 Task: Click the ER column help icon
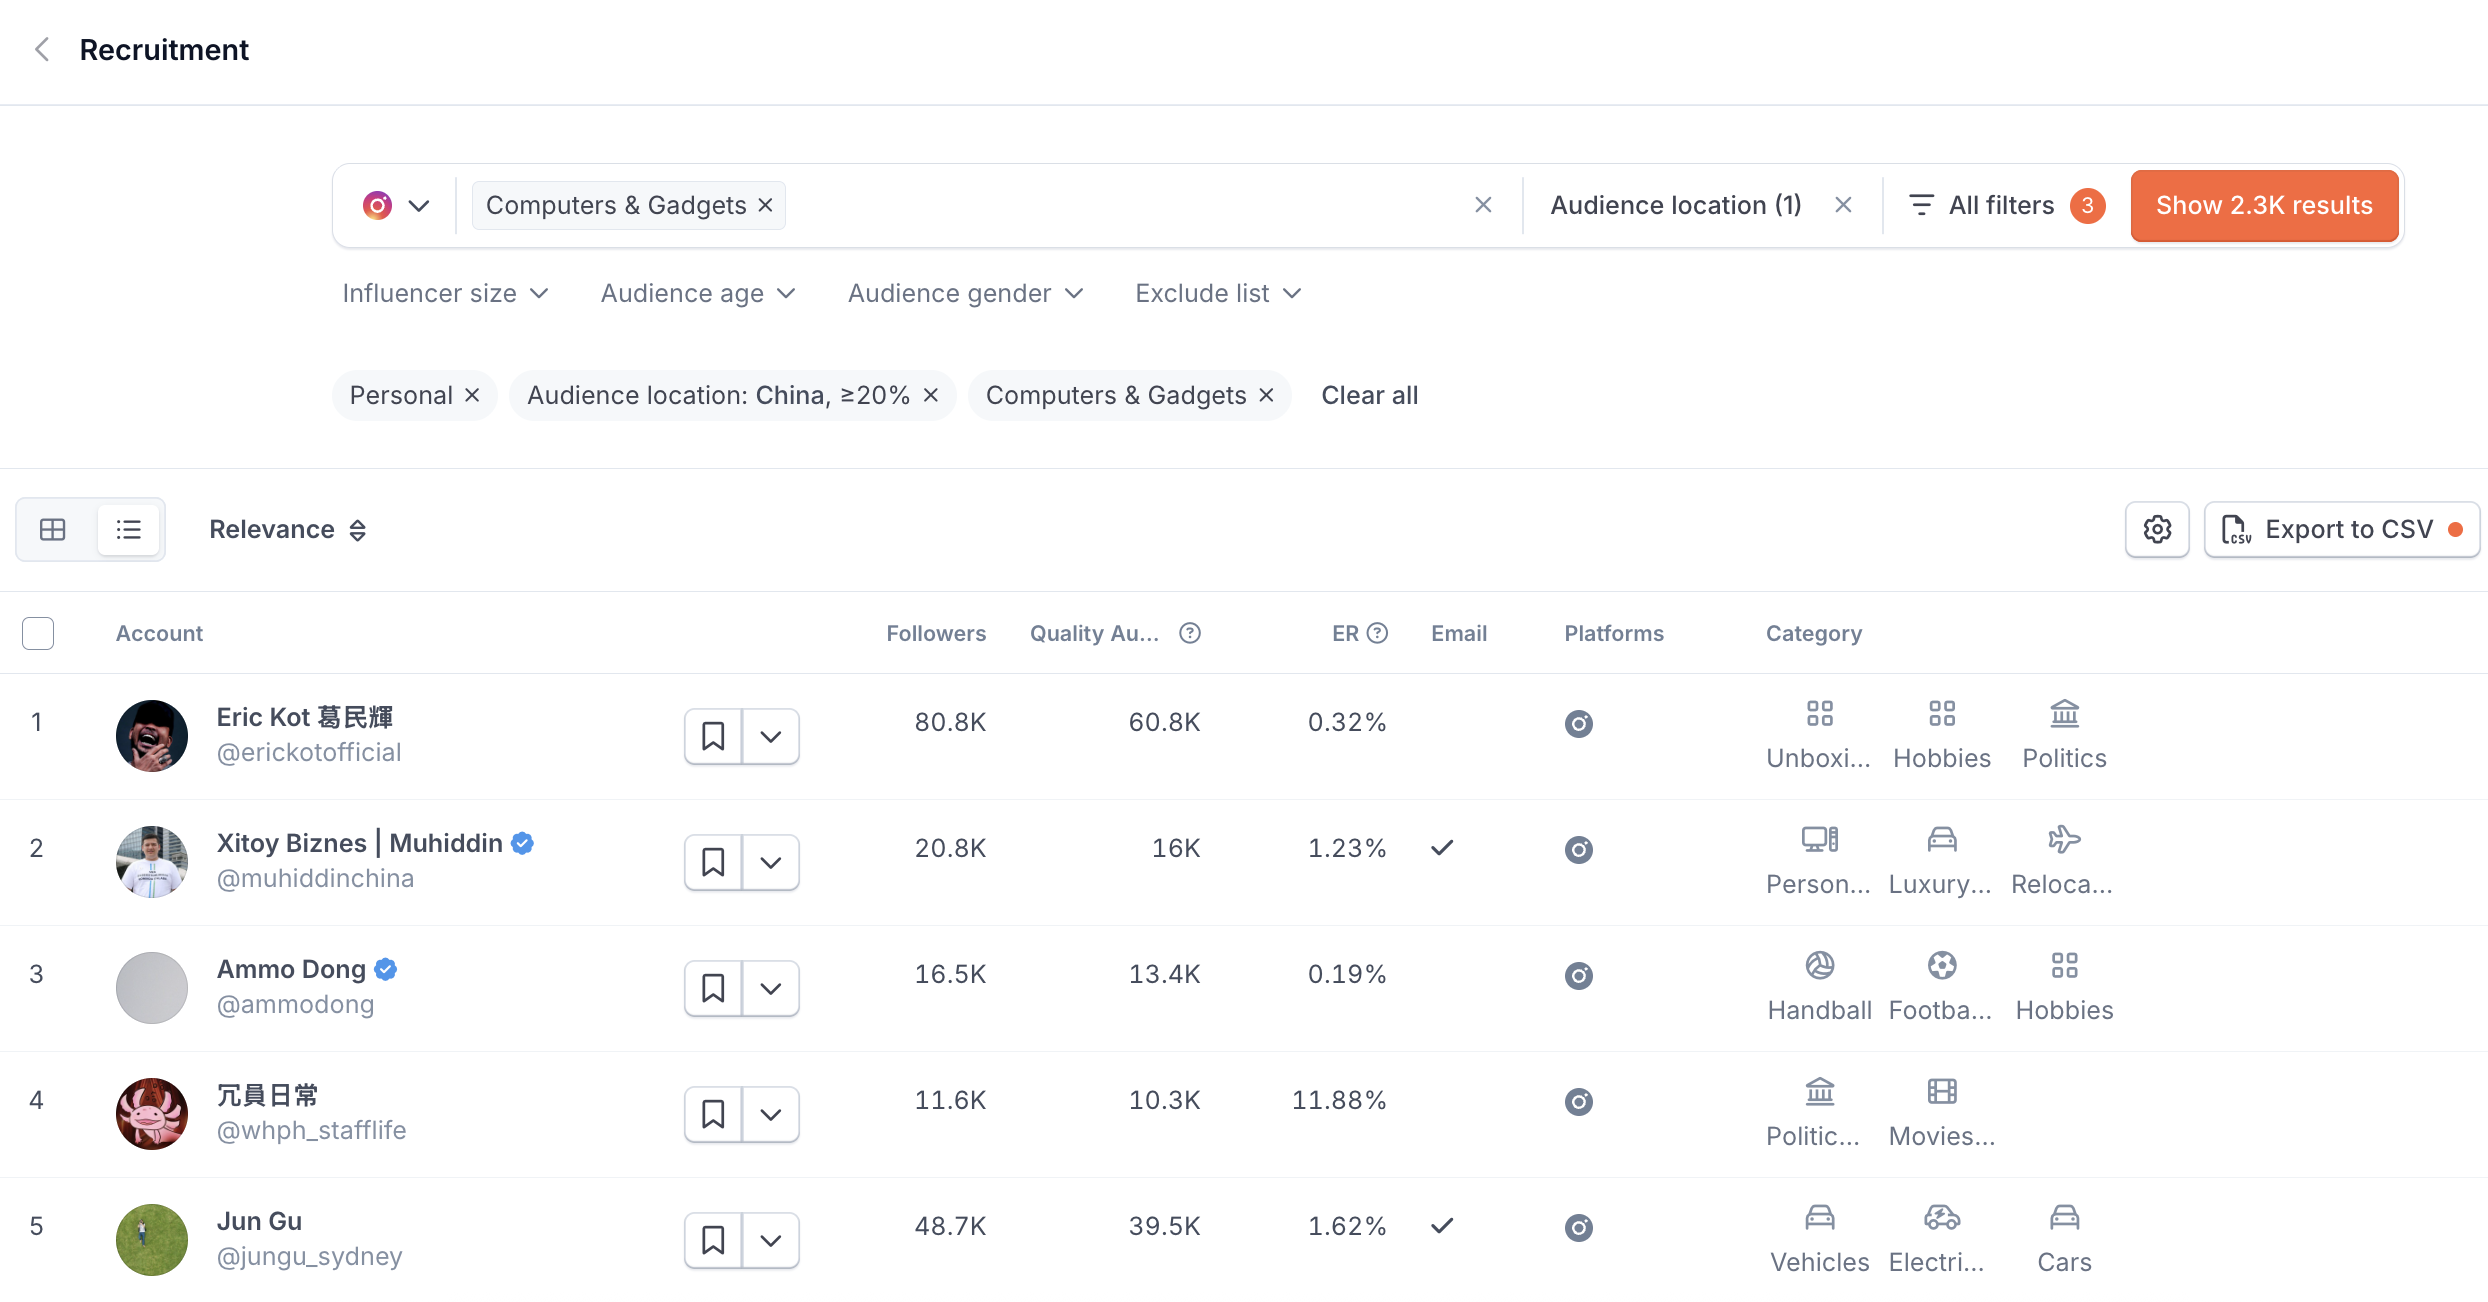tap(1378, 634)
